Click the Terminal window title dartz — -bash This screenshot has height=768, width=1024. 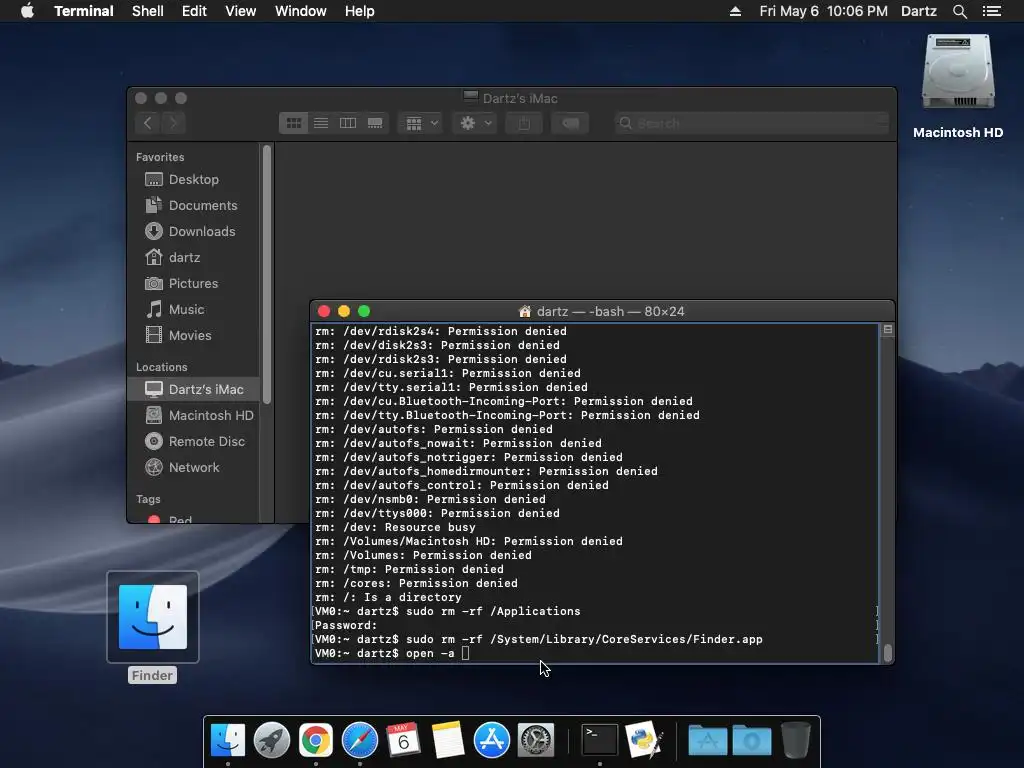coord(610,312)
